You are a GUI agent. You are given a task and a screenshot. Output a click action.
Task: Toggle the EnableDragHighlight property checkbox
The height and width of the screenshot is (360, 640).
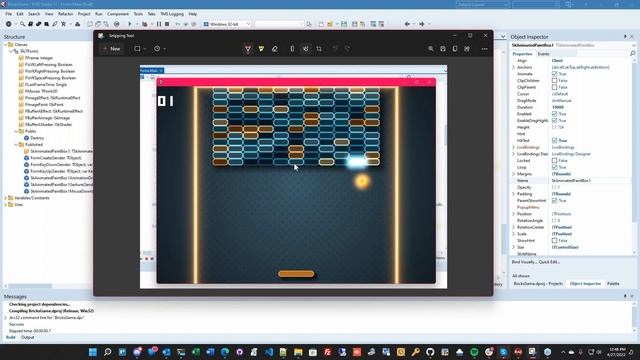pyautogui.click(x=554, y=120)
